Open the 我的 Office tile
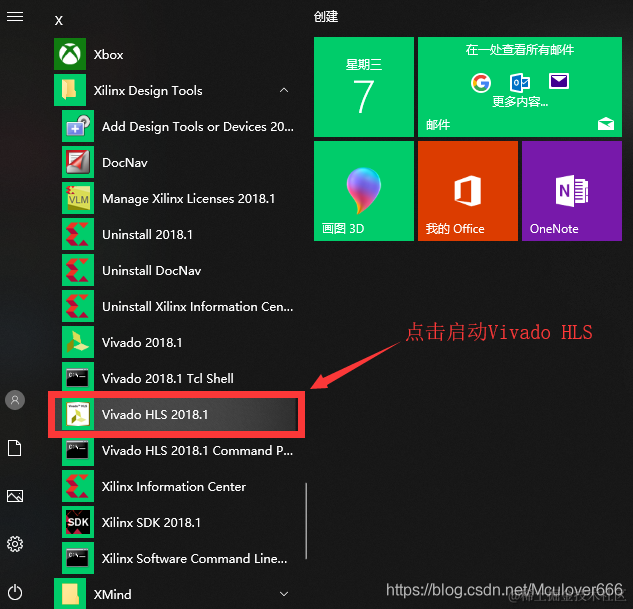Screen dimensions: 633x609 click(x=468, y=191)
